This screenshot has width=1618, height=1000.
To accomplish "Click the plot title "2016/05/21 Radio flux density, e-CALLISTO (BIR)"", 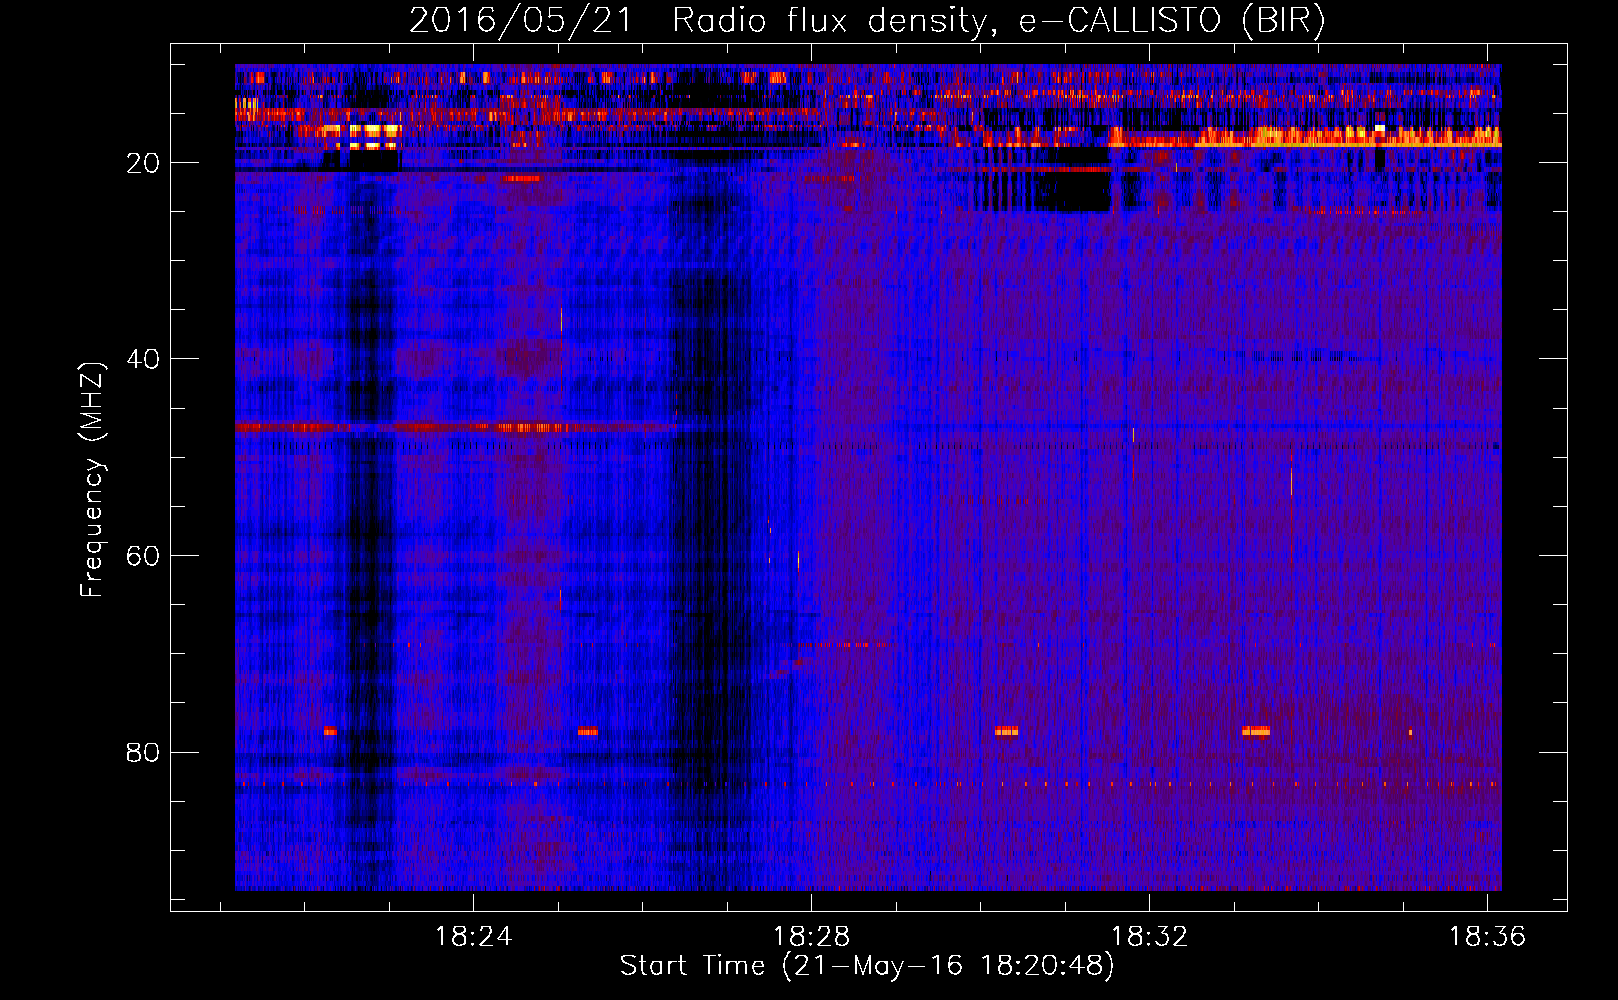I will click(867, 21).
